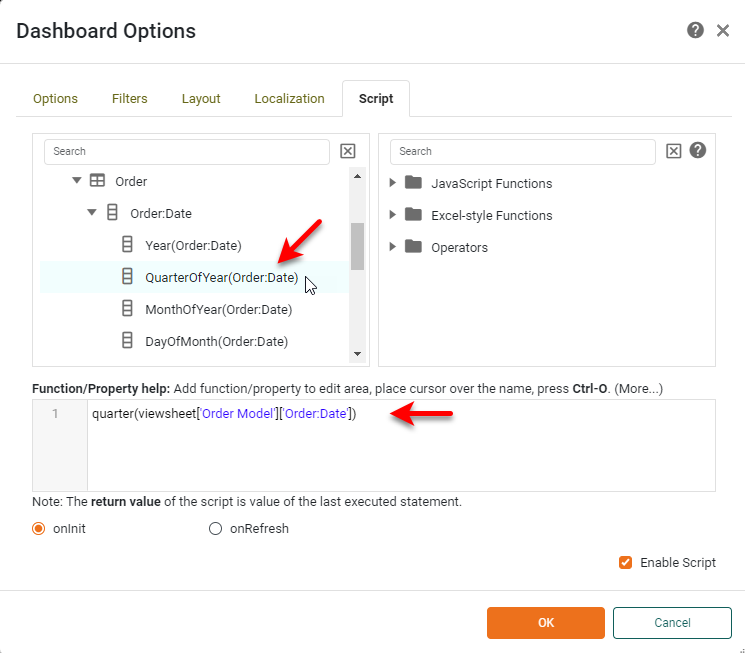The height and width of the screenshot is (653, 745).
Task: Clear the left tree search box
Action: [348, 151]
